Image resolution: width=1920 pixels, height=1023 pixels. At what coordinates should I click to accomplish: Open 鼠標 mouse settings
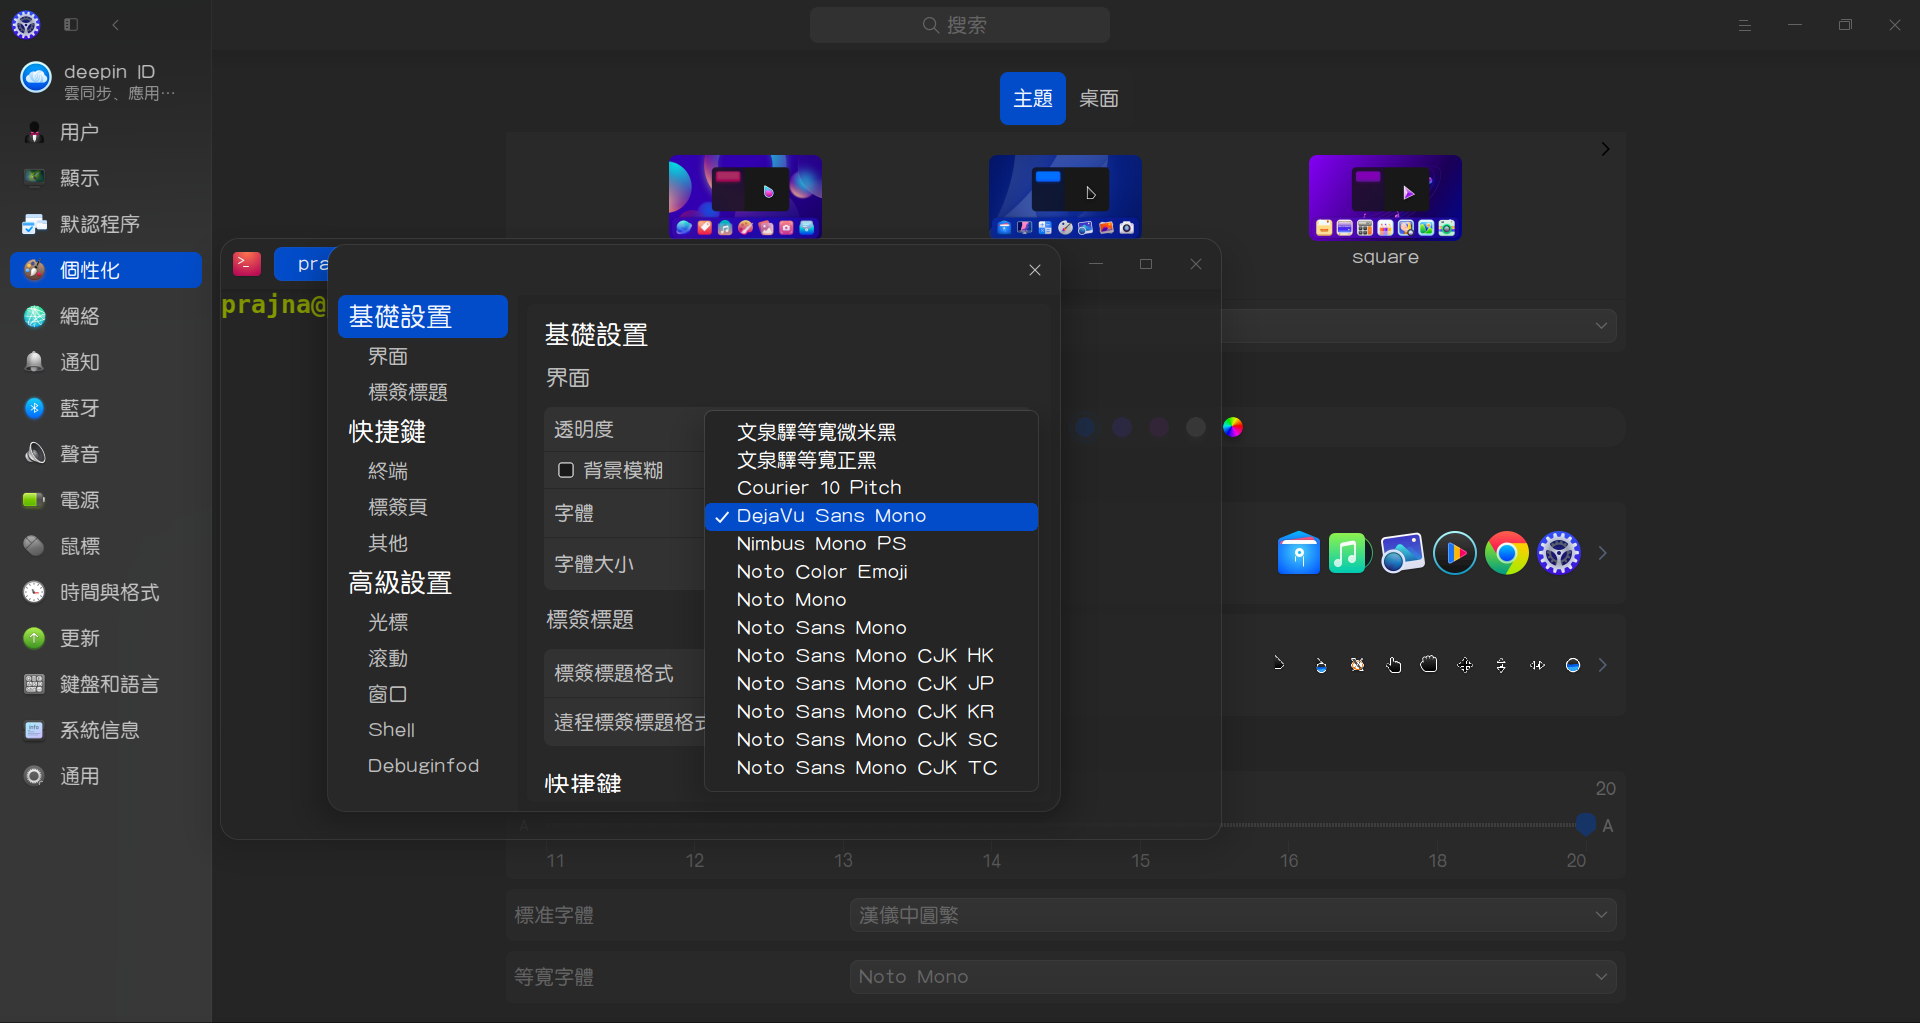106,546
